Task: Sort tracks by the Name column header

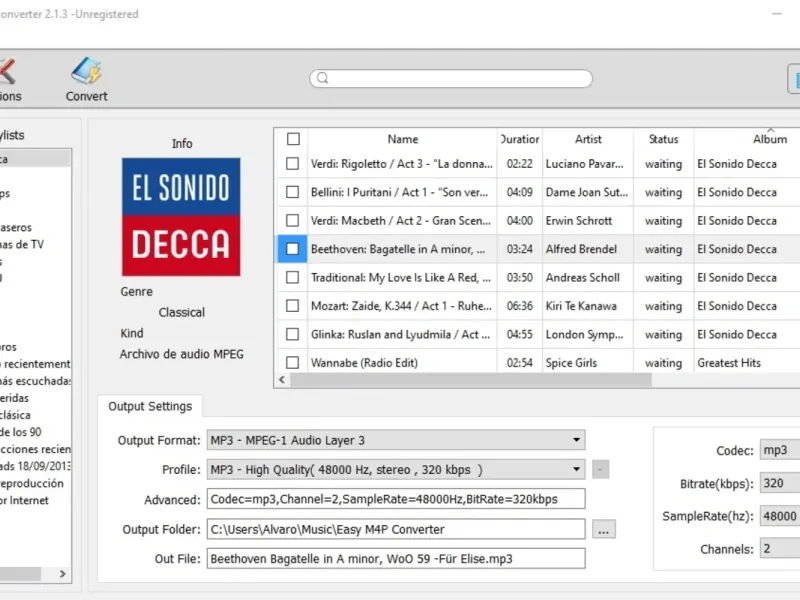Action: point(402,140)
